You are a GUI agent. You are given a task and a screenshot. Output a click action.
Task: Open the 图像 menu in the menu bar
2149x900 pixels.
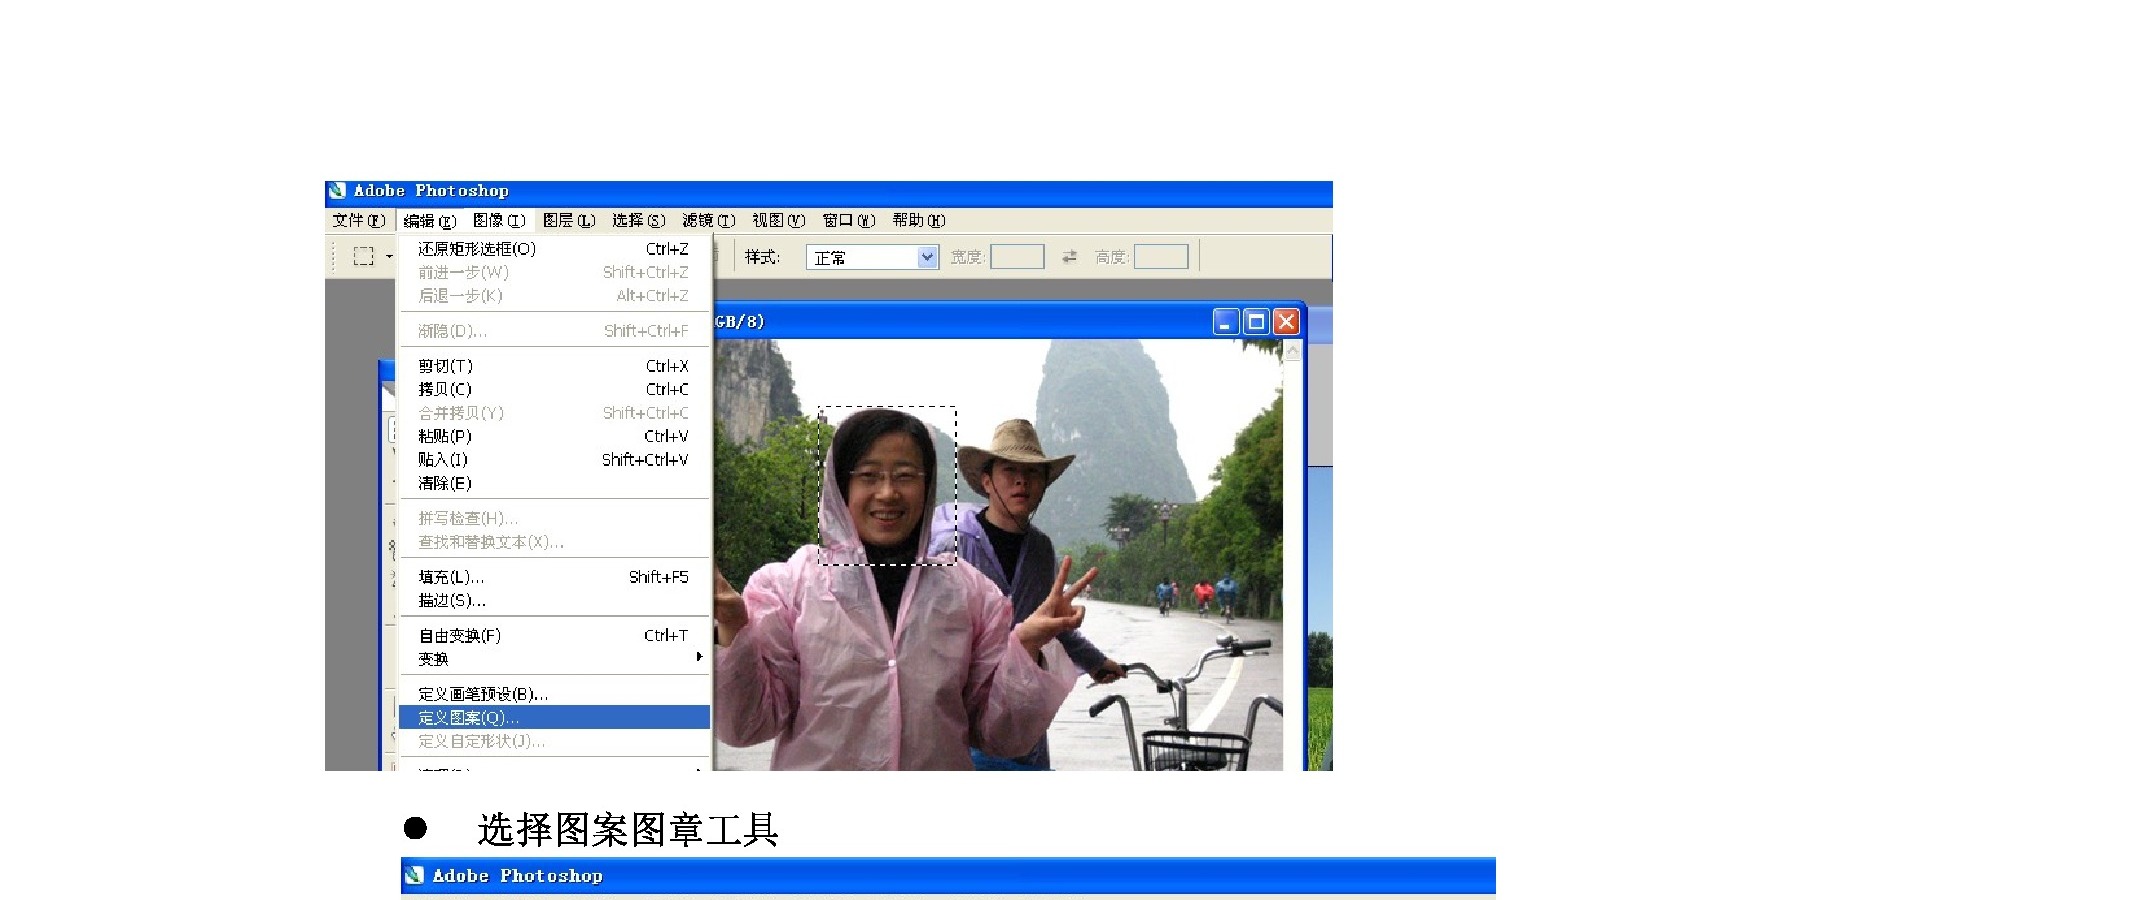coord(498,221)
